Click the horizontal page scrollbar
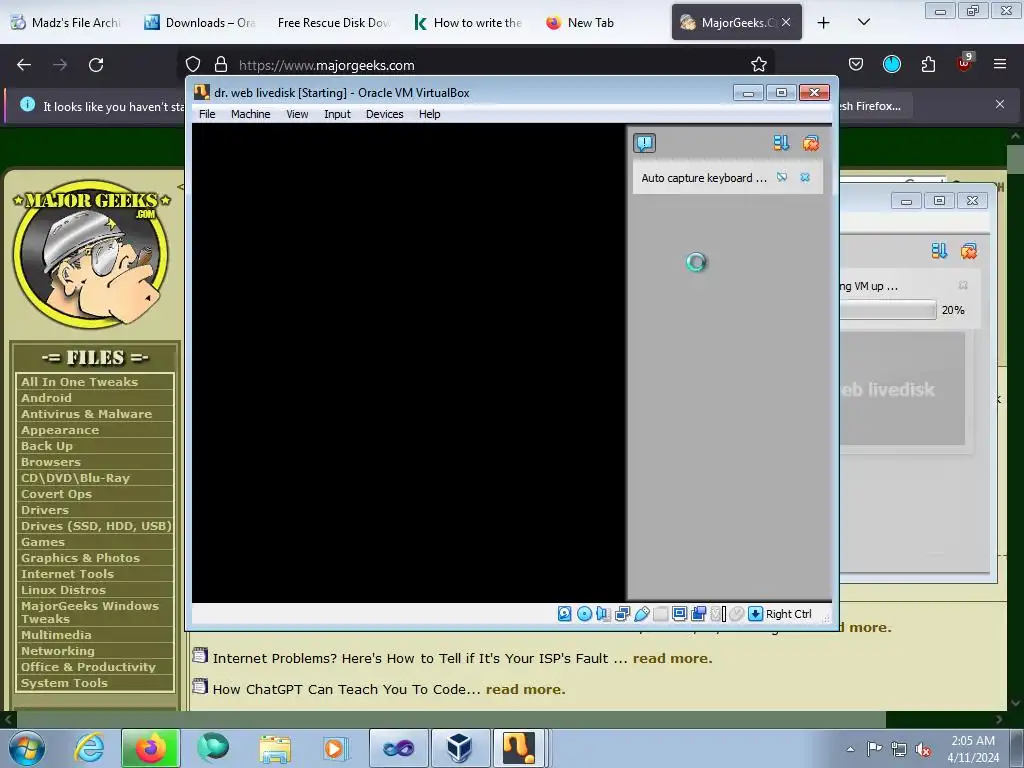The image size is (1024, 768). click(451, 720)
